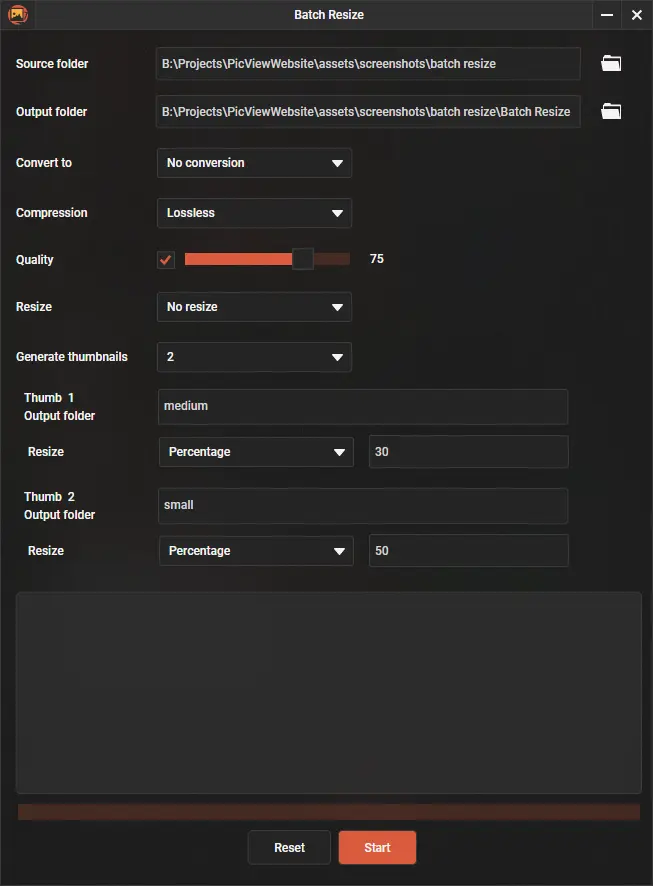Open the No resize dropdown
Screen dimensions: 653x886
point(254,307)
